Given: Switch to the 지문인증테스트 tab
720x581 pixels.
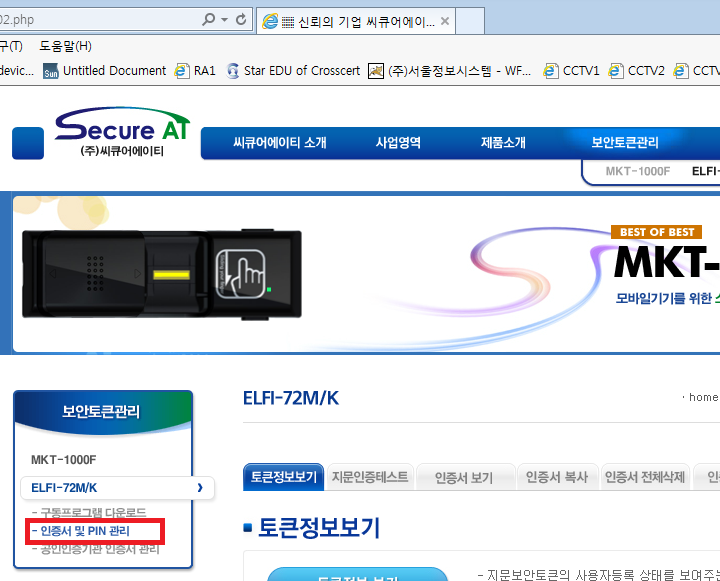Looking at the screenshot, I should pos(370,477).
